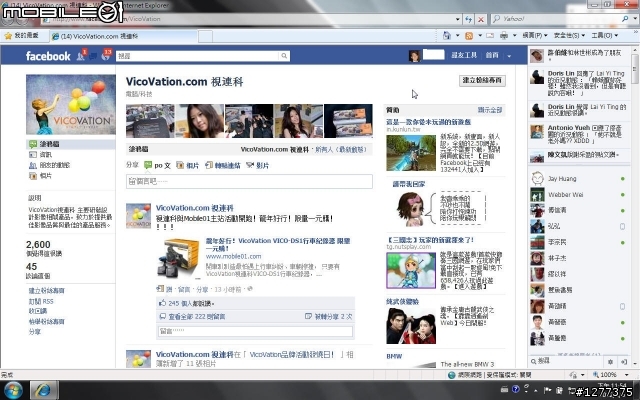Click the chat search box at the sidebar bottom

pos(567,362)
